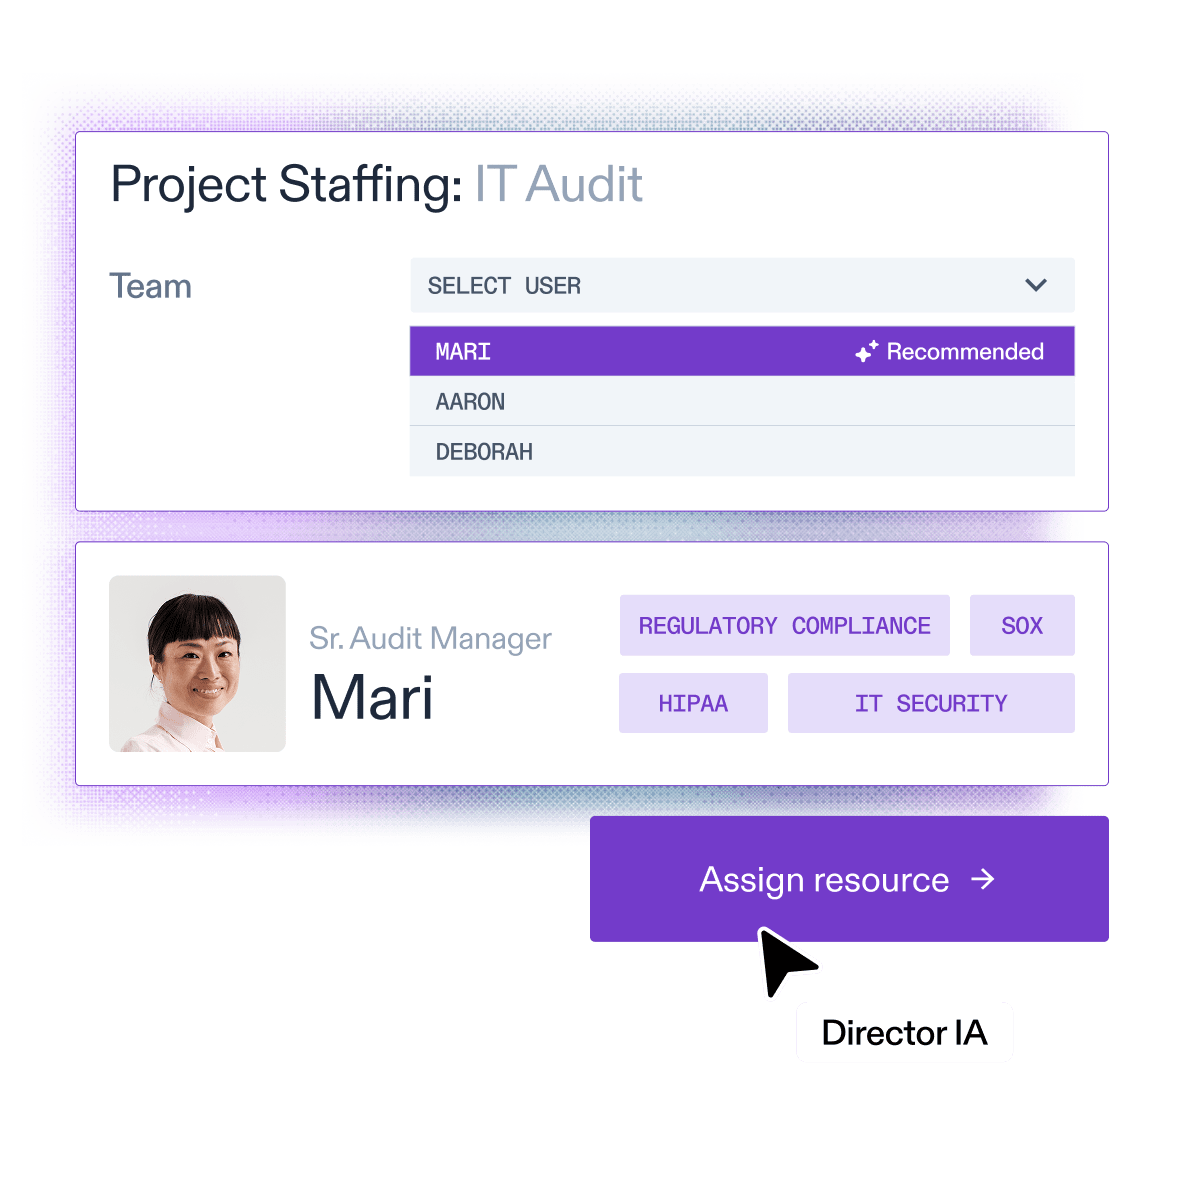Screen dimensions: 1184x1184
Task: Click the Recommended label on Mari's row
Action: tap(964, 351)
